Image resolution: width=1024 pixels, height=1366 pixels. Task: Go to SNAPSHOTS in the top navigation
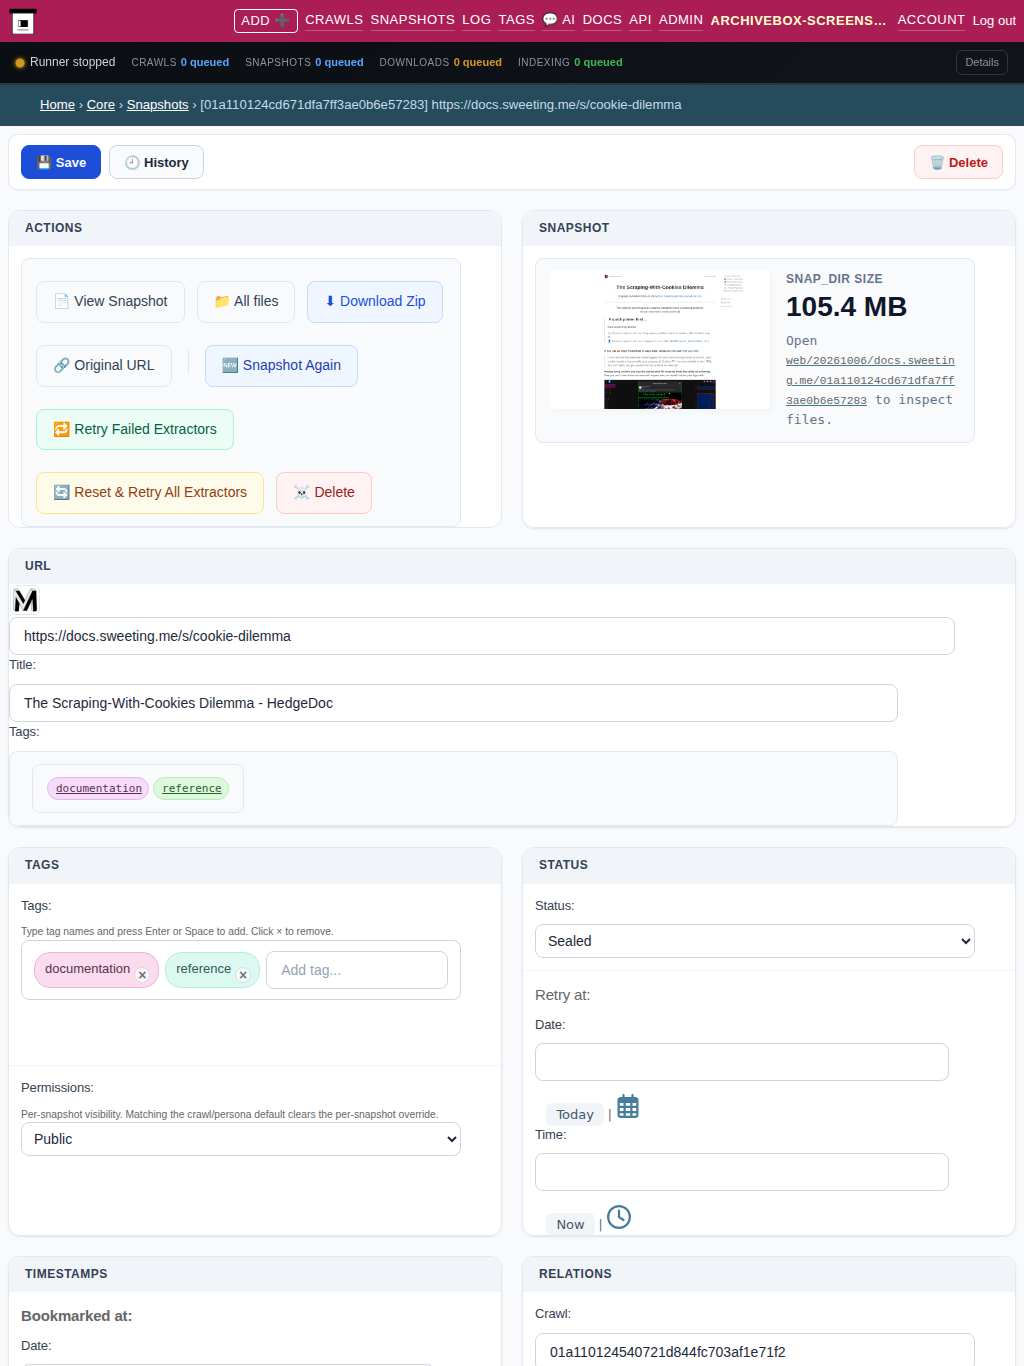pyautogui.click(x=412, y=20)
